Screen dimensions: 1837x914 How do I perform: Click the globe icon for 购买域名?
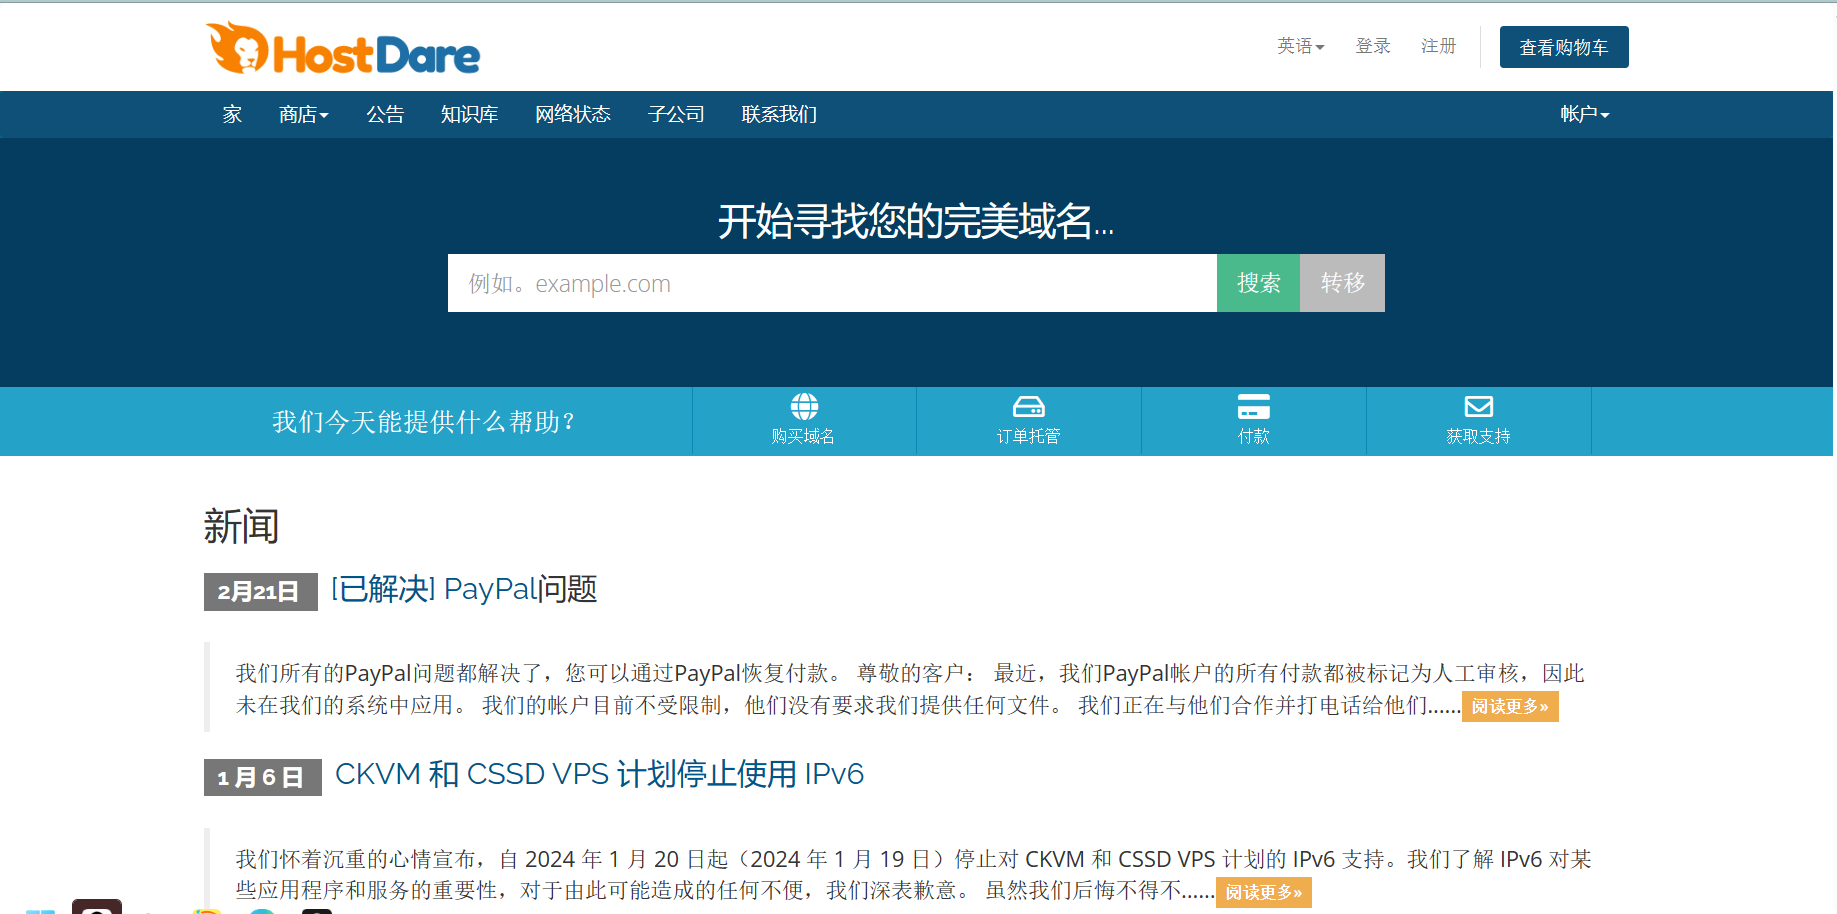click(804, 407)
